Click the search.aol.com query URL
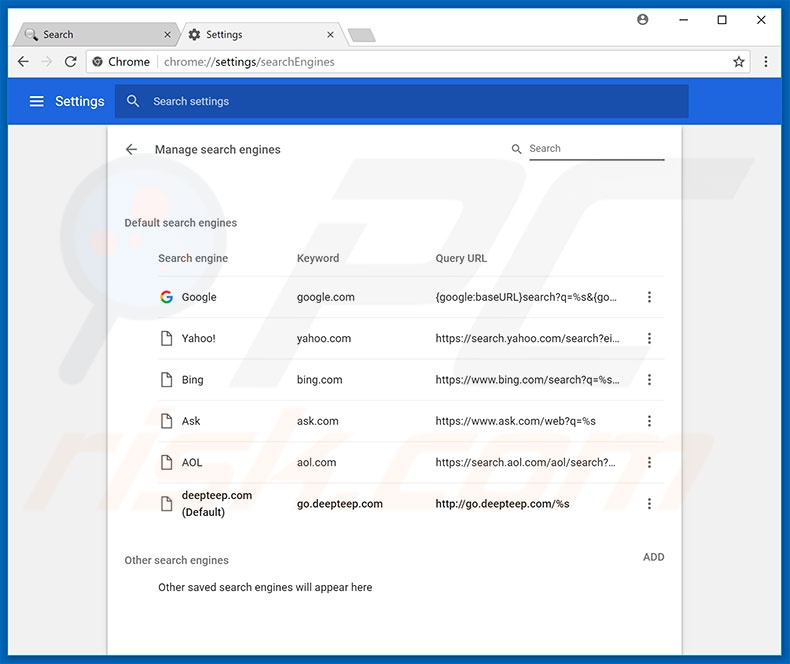Viewport: 790px width, 664px height. click(525, 462)
